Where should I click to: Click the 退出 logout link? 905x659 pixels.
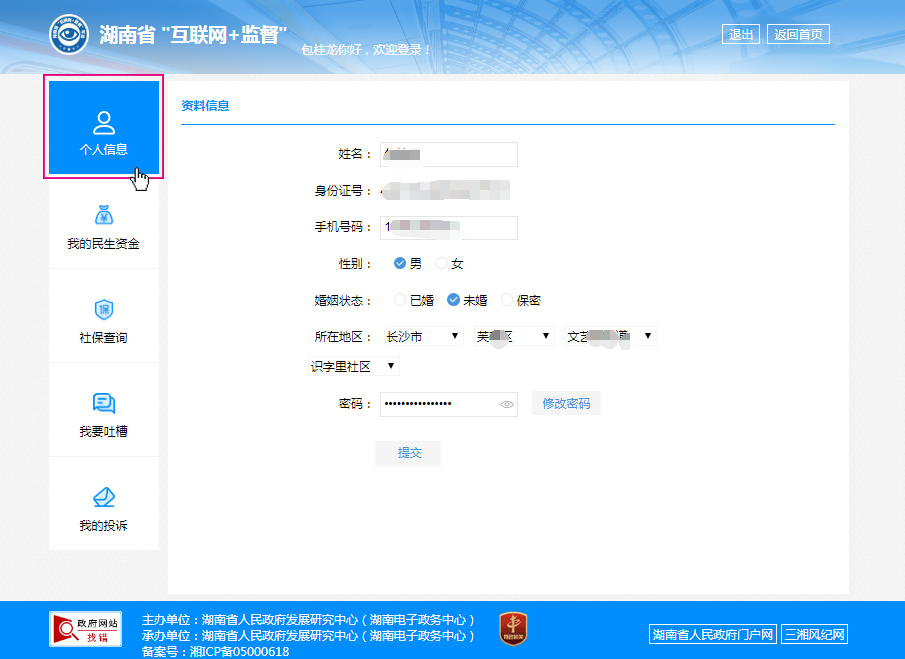tap(741, 35)
